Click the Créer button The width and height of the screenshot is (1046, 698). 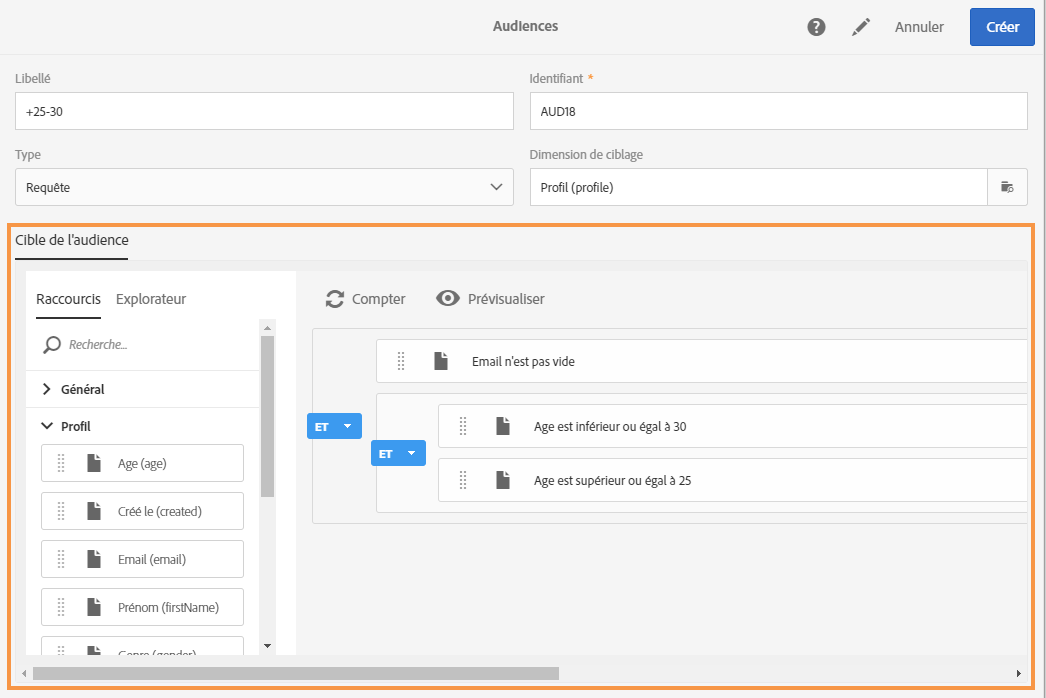[1002, 27]
